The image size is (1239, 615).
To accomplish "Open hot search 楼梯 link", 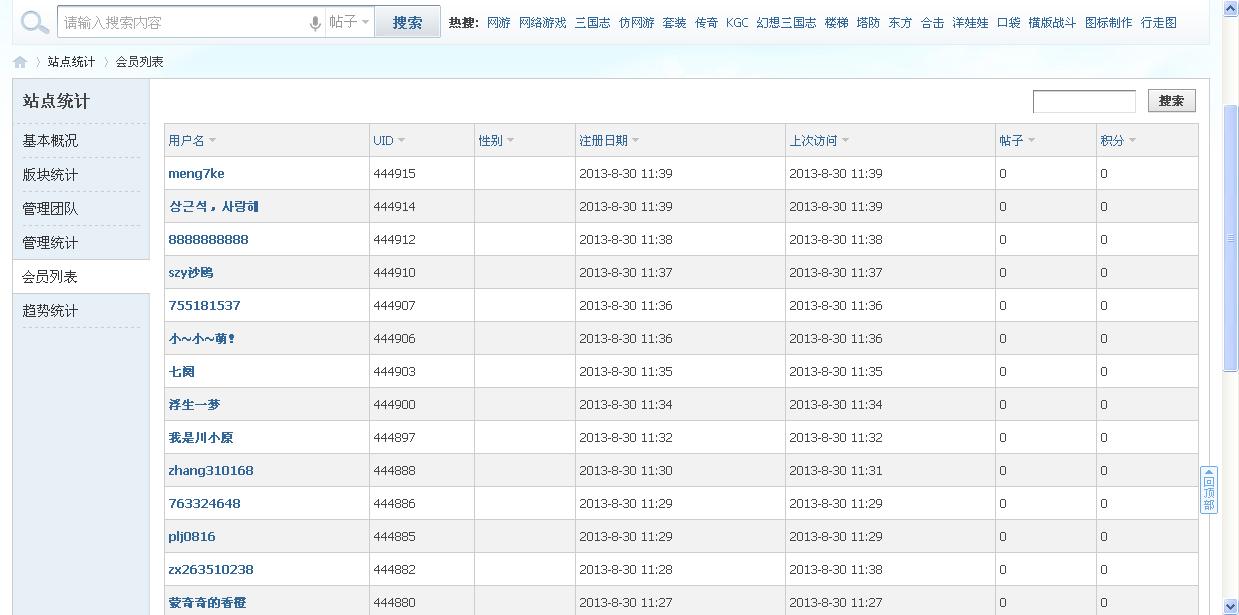I will [836, 23].
